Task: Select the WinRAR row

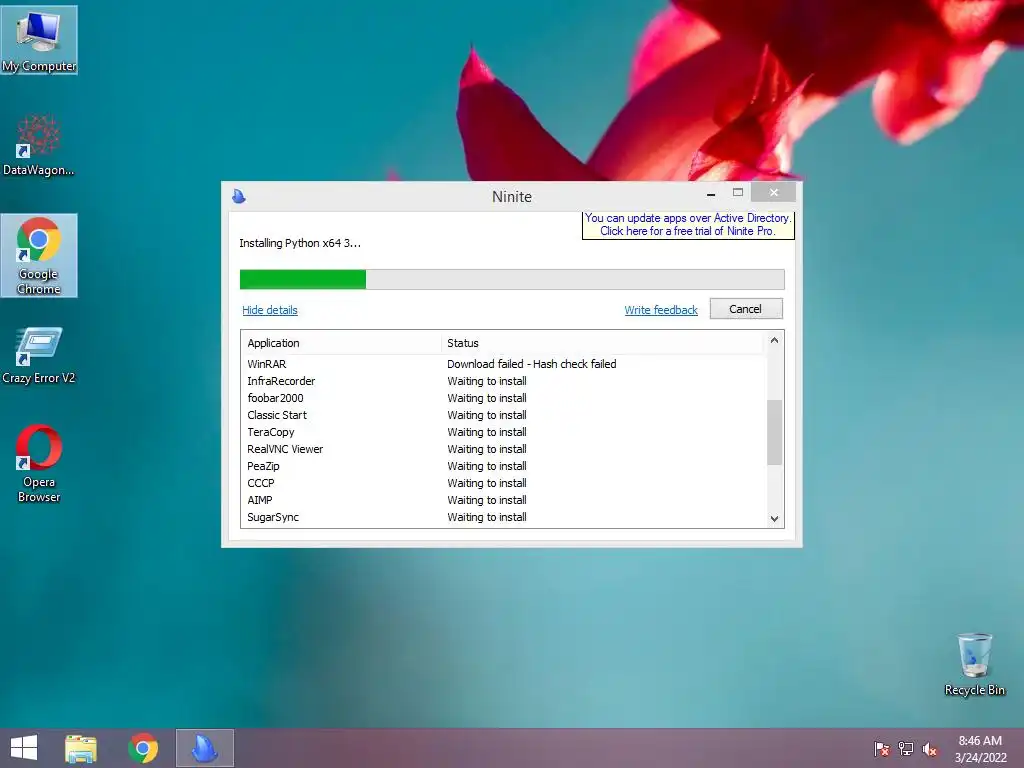Action: pos(504,364)
